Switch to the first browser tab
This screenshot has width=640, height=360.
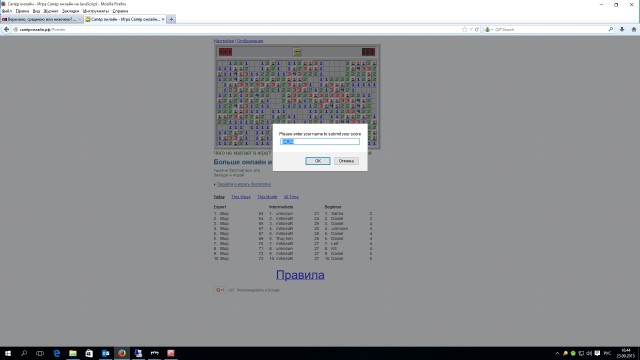coord(42,19)
